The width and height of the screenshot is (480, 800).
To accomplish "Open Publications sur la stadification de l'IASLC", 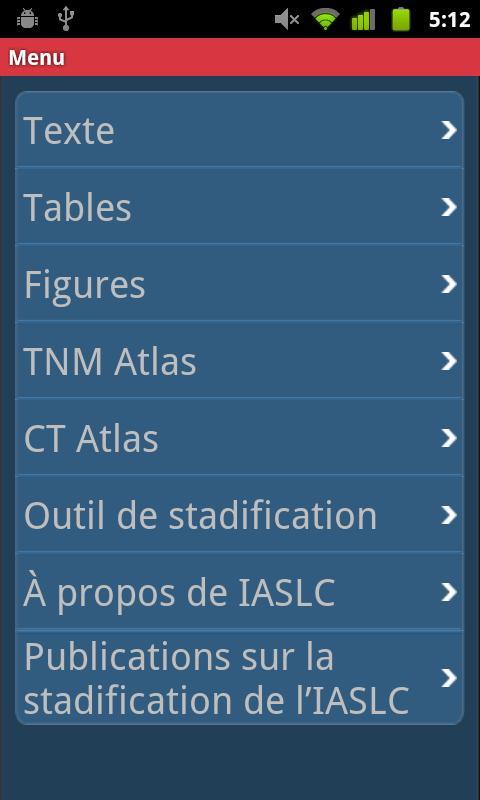I will point(239,678).
